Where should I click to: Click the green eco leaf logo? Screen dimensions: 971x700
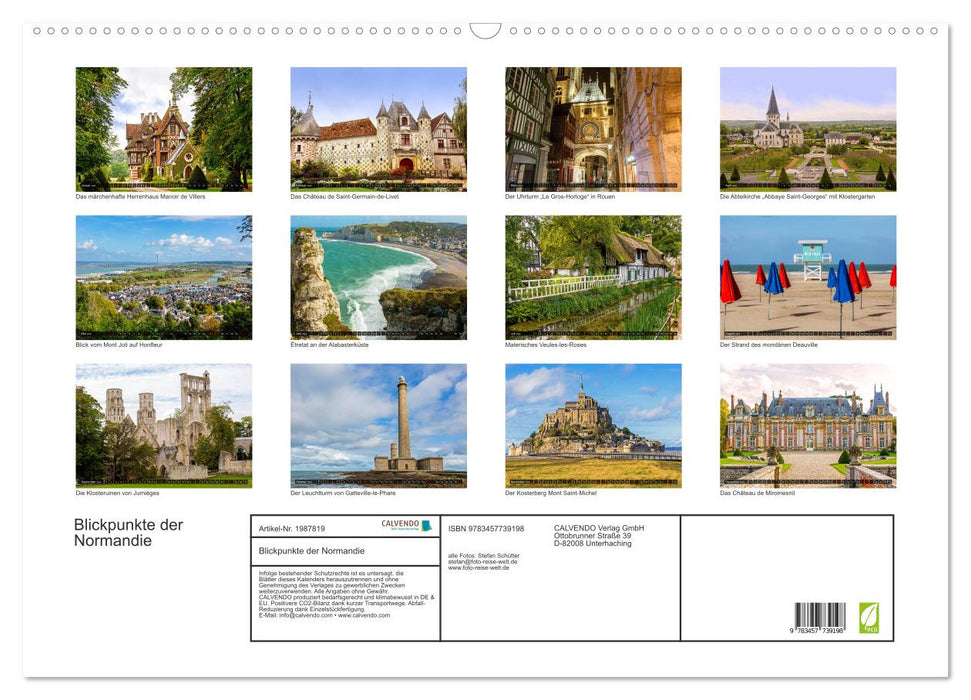(869, 616)
